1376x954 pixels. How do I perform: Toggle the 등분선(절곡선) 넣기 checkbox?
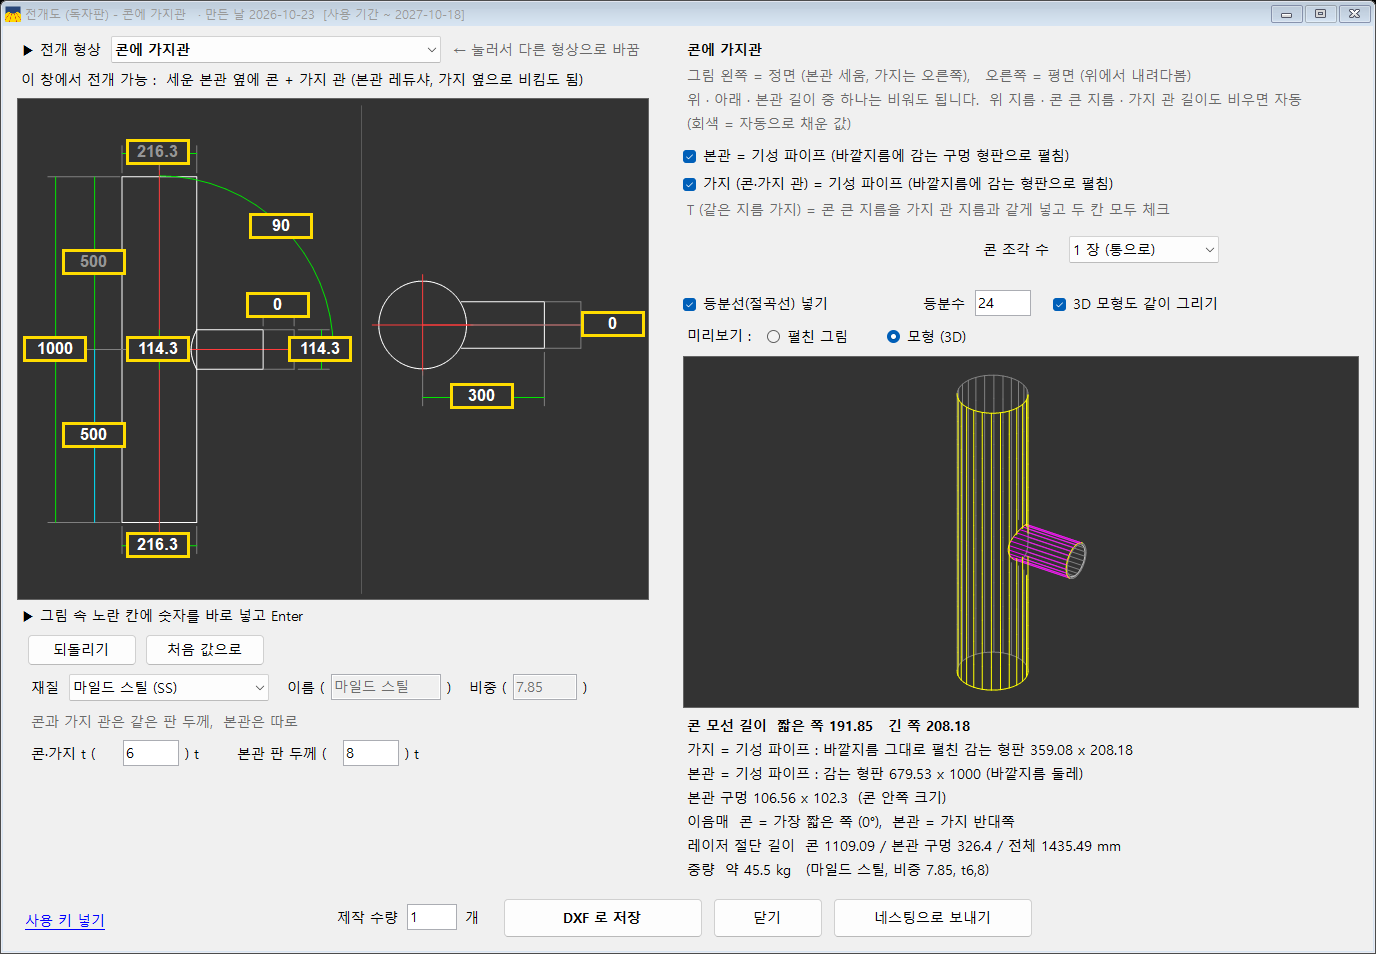tap(689, 304)
